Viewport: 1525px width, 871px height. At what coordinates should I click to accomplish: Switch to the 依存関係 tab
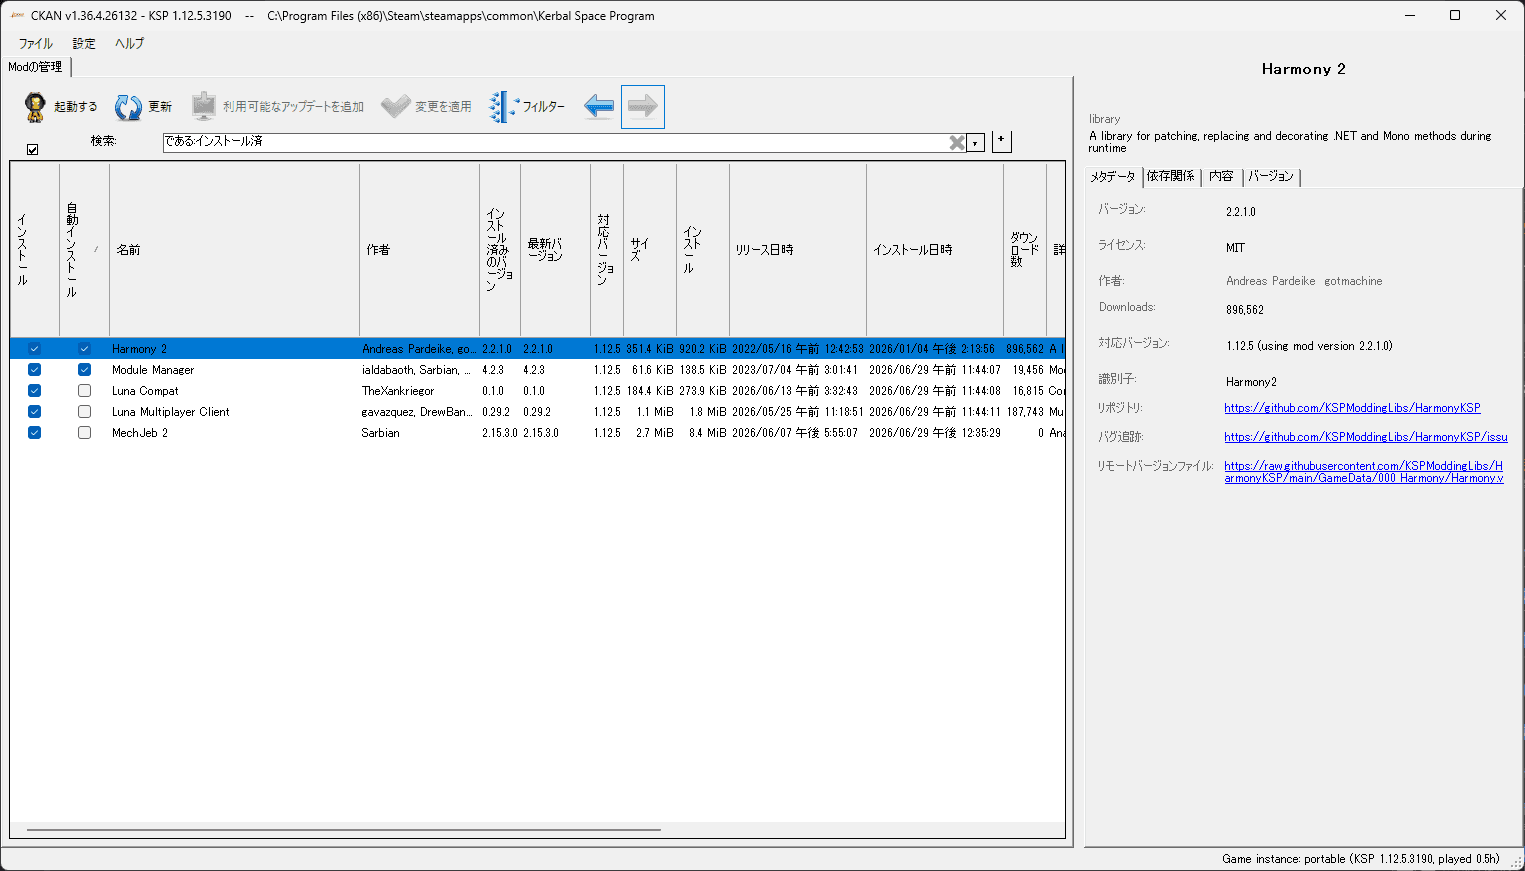(1171, 176)
